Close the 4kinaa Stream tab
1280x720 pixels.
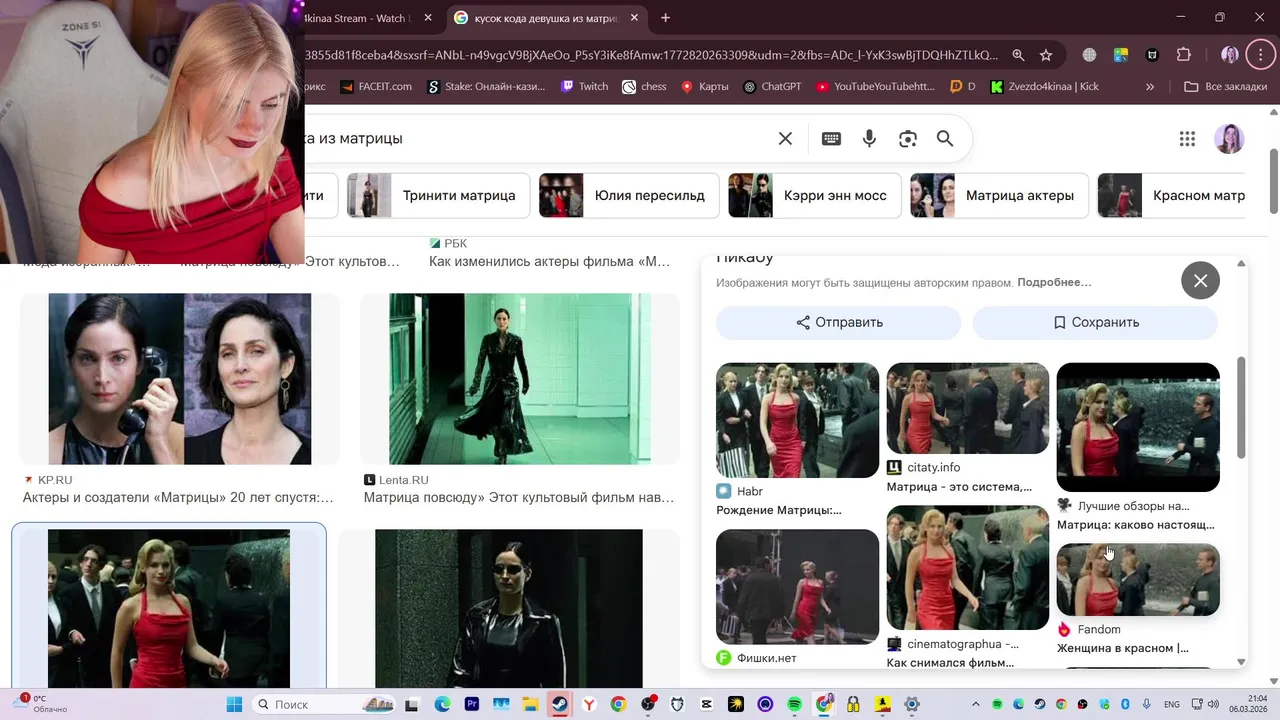428,18
